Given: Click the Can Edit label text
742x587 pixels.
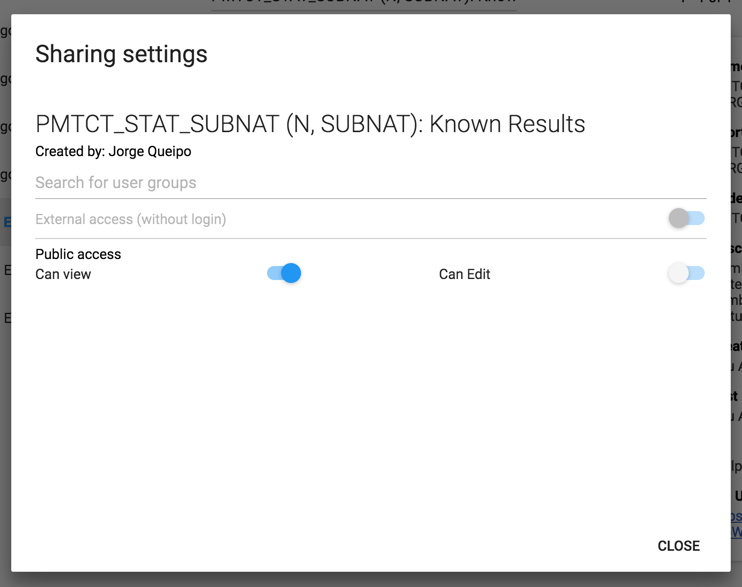Looking at the screenshot, I should pos(464,274).
